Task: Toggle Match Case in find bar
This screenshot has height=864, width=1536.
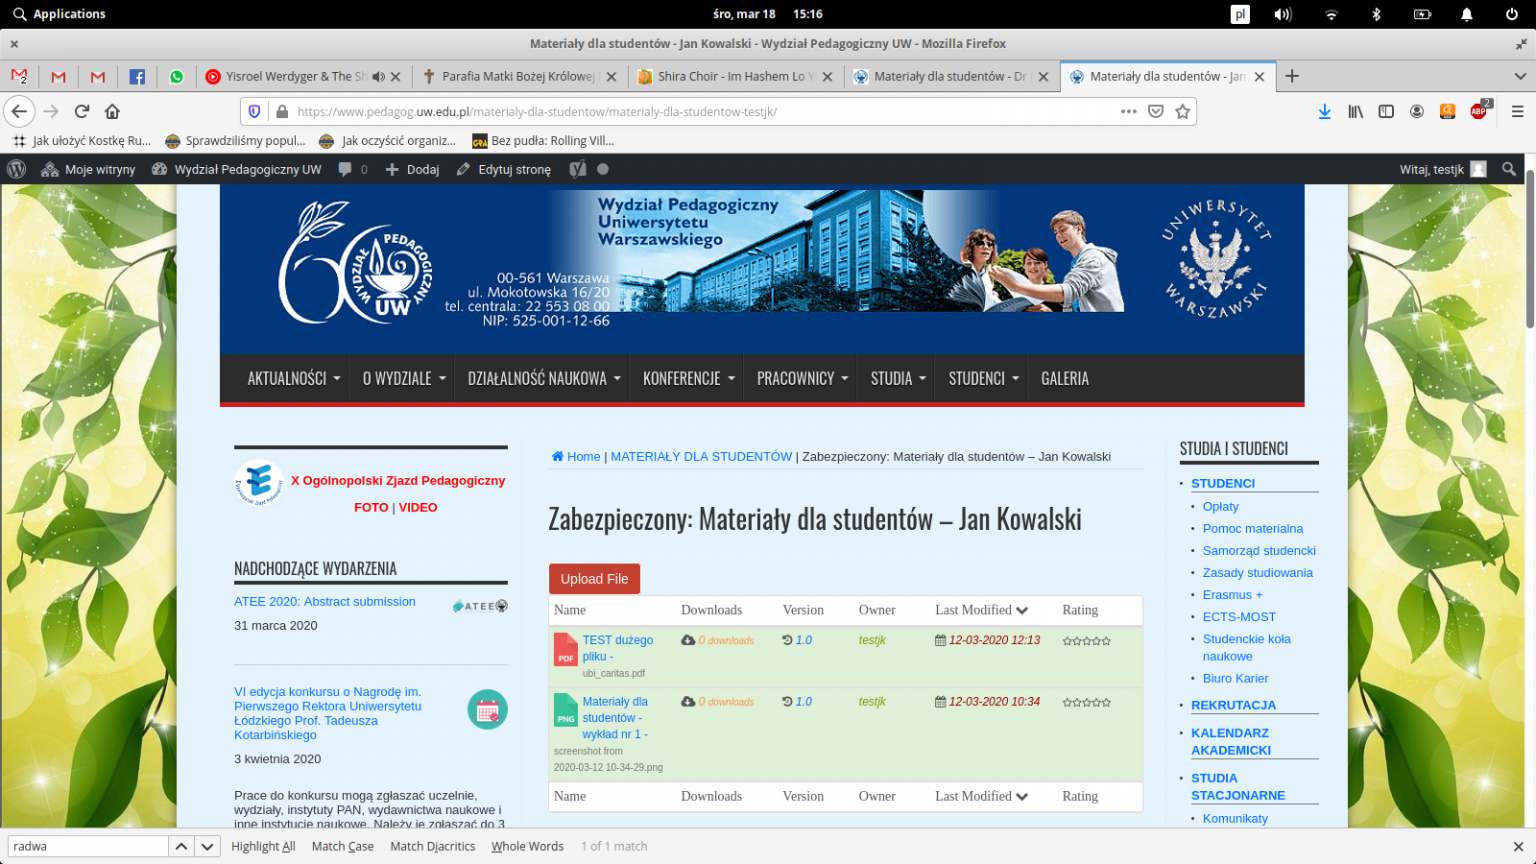Action: coord(343,846)
